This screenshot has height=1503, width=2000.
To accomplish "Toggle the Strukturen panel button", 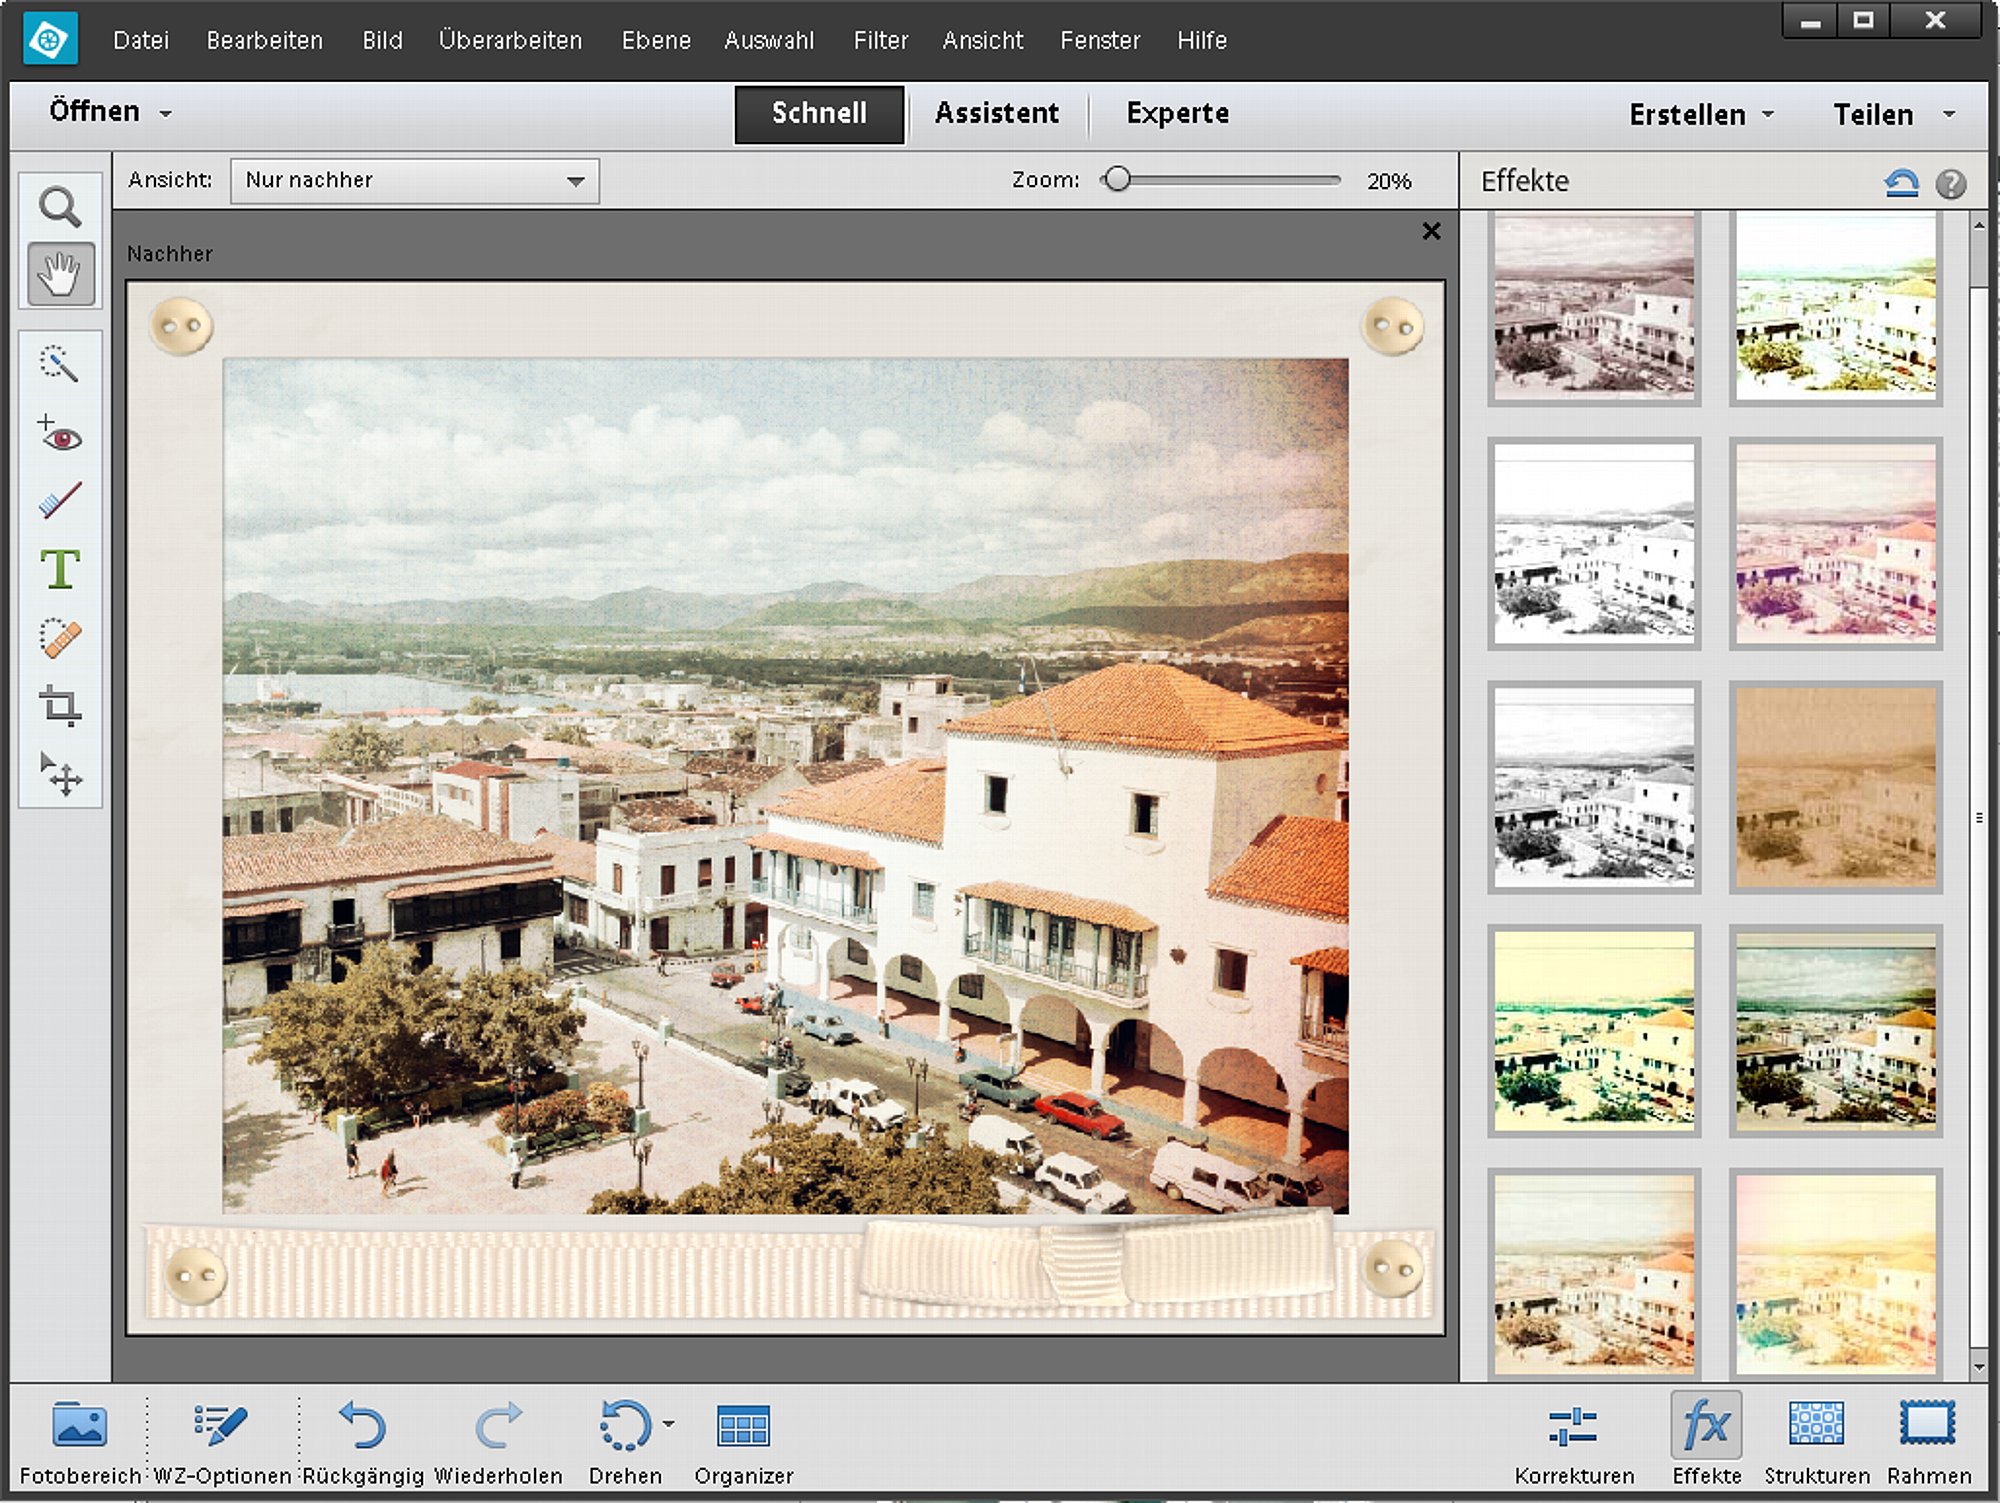I will tap(1816, 1439).
